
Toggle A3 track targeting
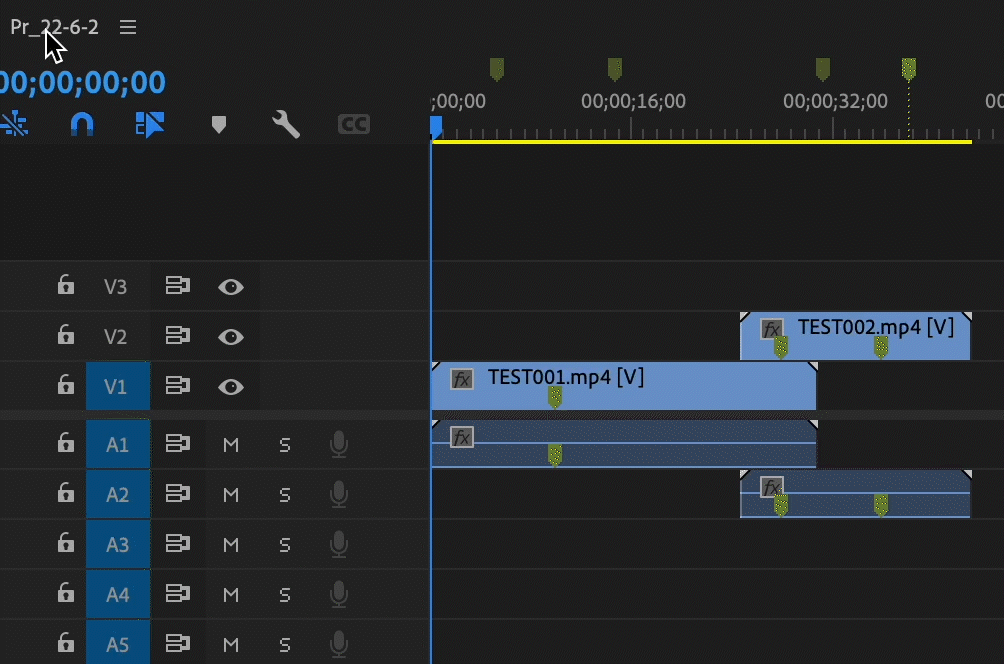(118, 544)
